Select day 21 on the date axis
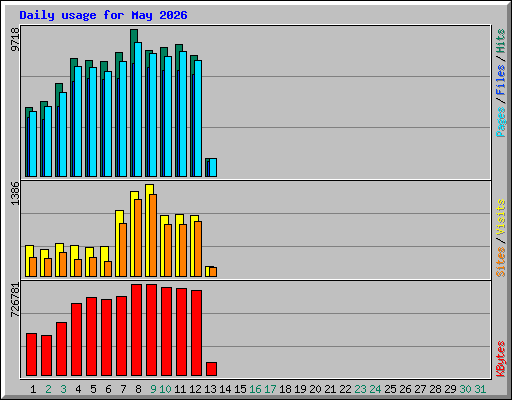Screen dimensions: 512x400 (330, 389)
